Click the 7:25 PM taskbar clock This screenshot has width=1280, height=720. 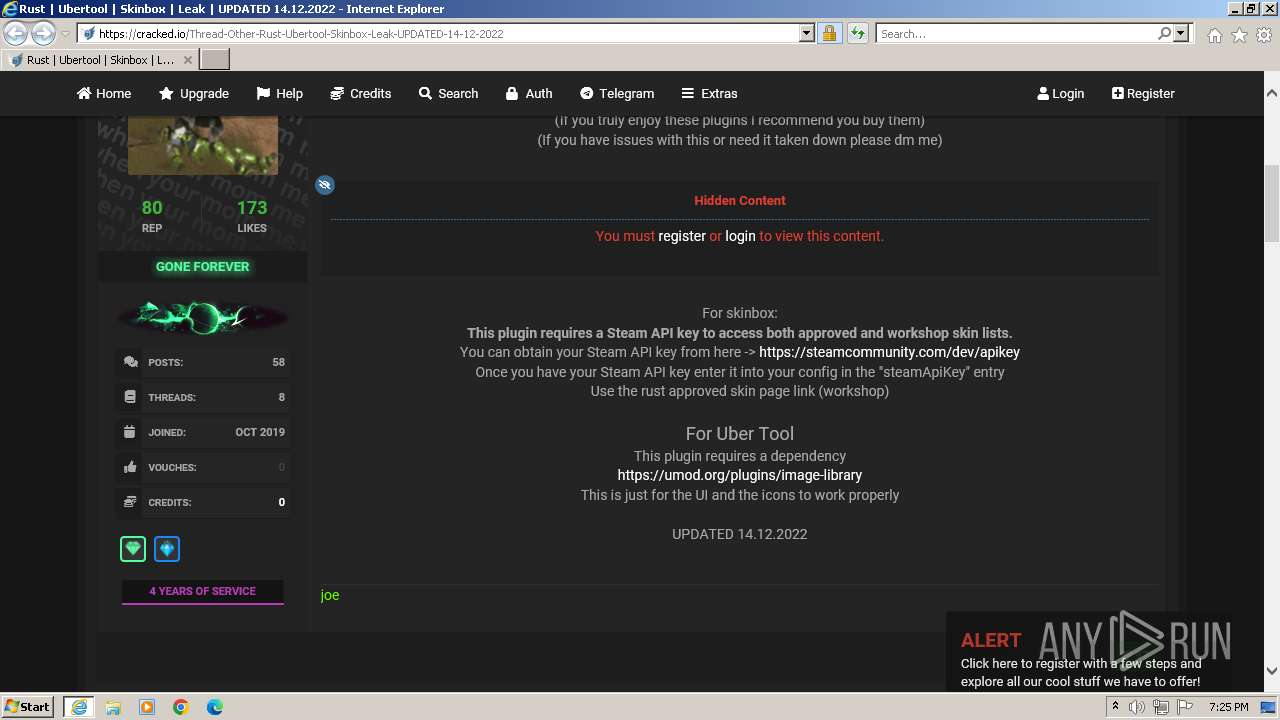pos(1228,707)
